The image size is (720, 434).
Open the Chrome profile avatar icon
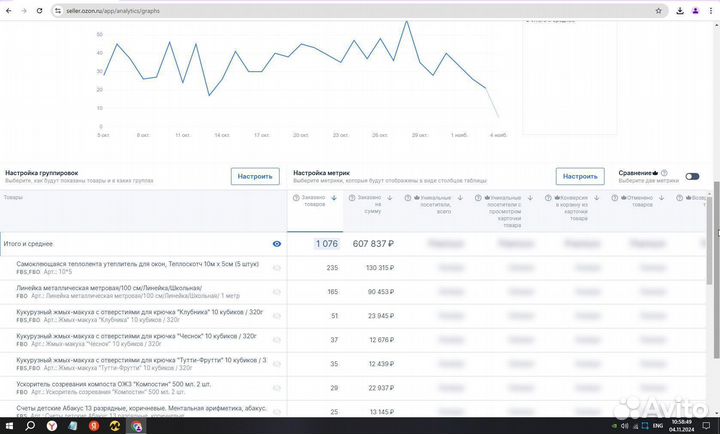(692, 10)
